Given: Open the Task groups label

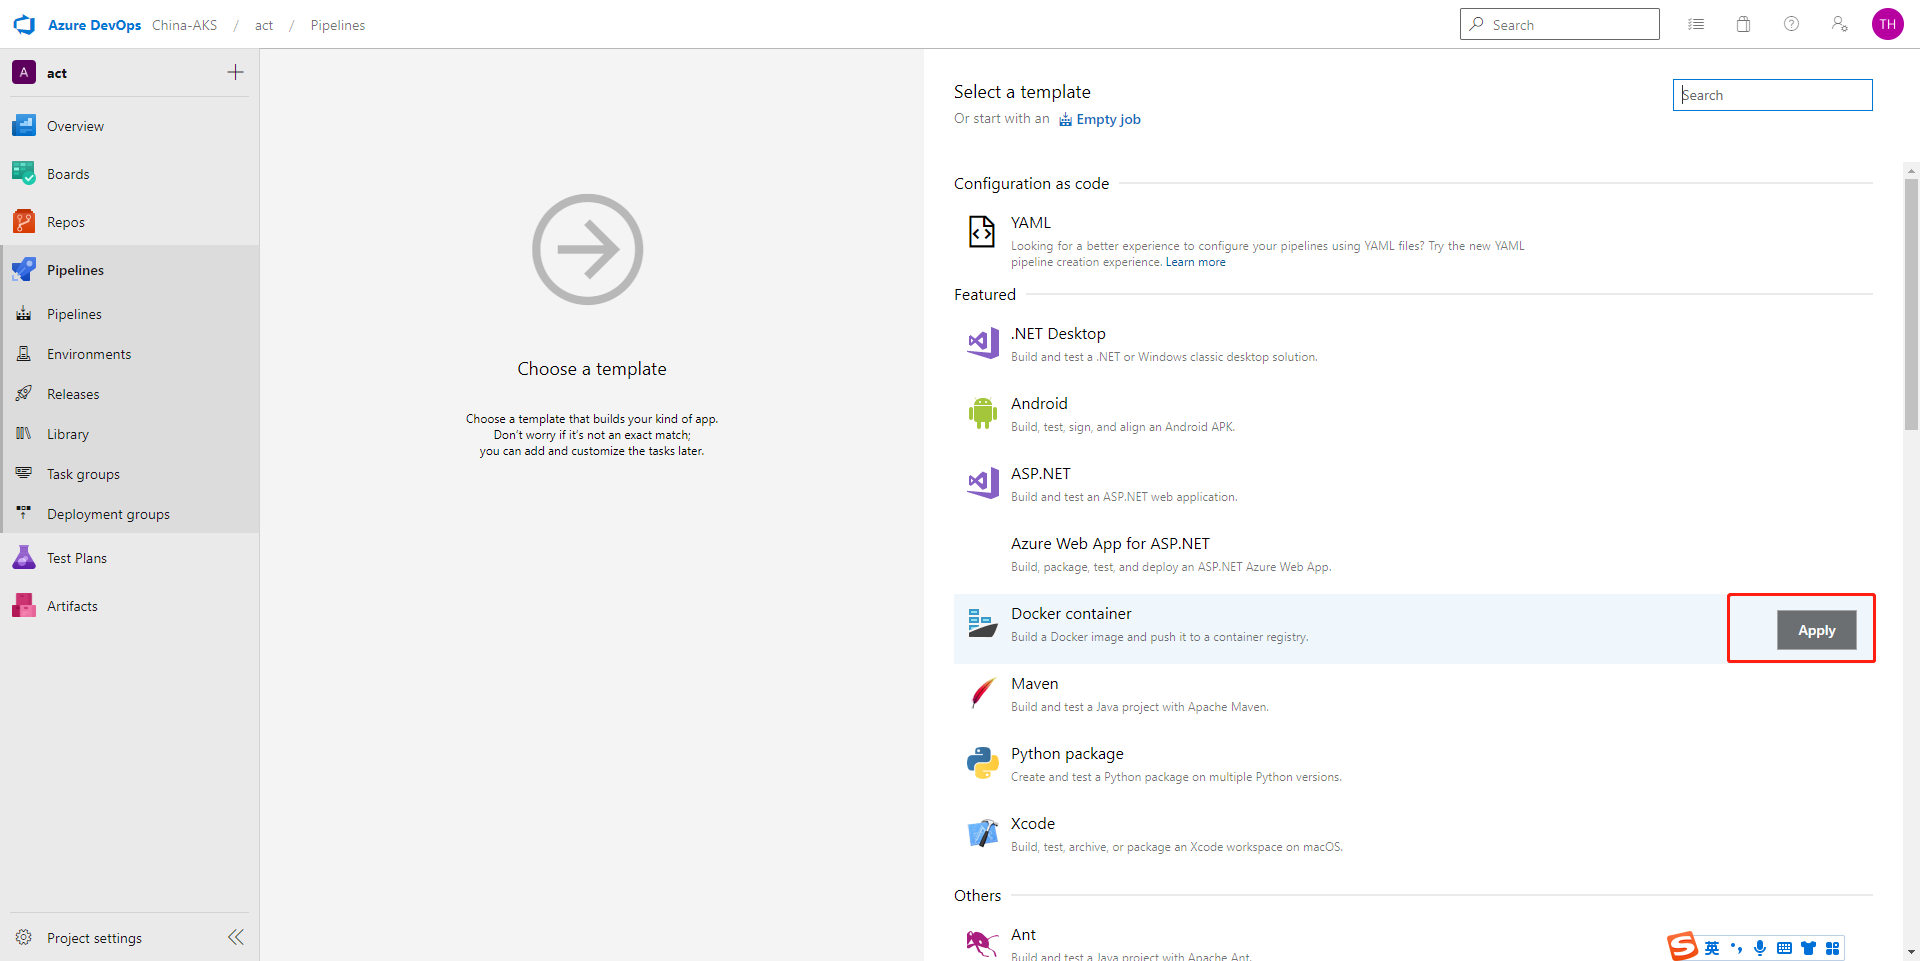Looking at the screenshot, I should [83, 474].
